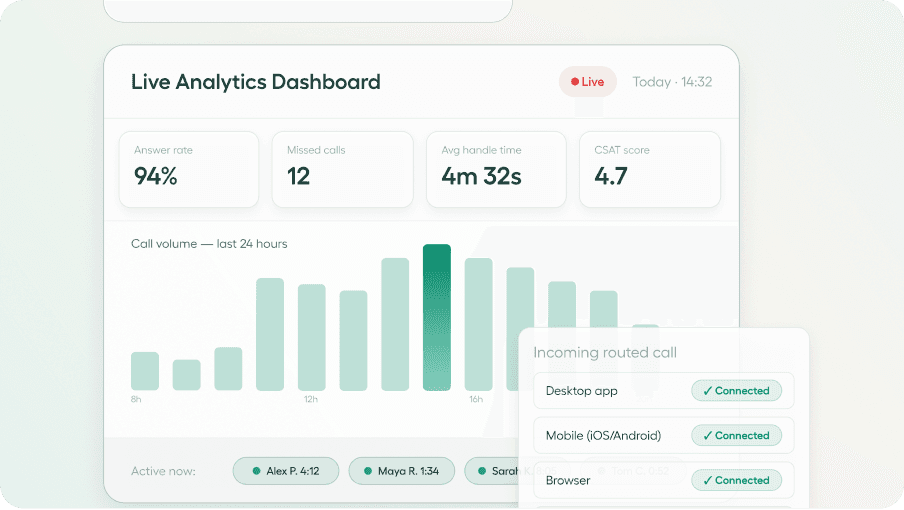Open the Avg handle time card
904x510 pixels.
click(496, 169)
